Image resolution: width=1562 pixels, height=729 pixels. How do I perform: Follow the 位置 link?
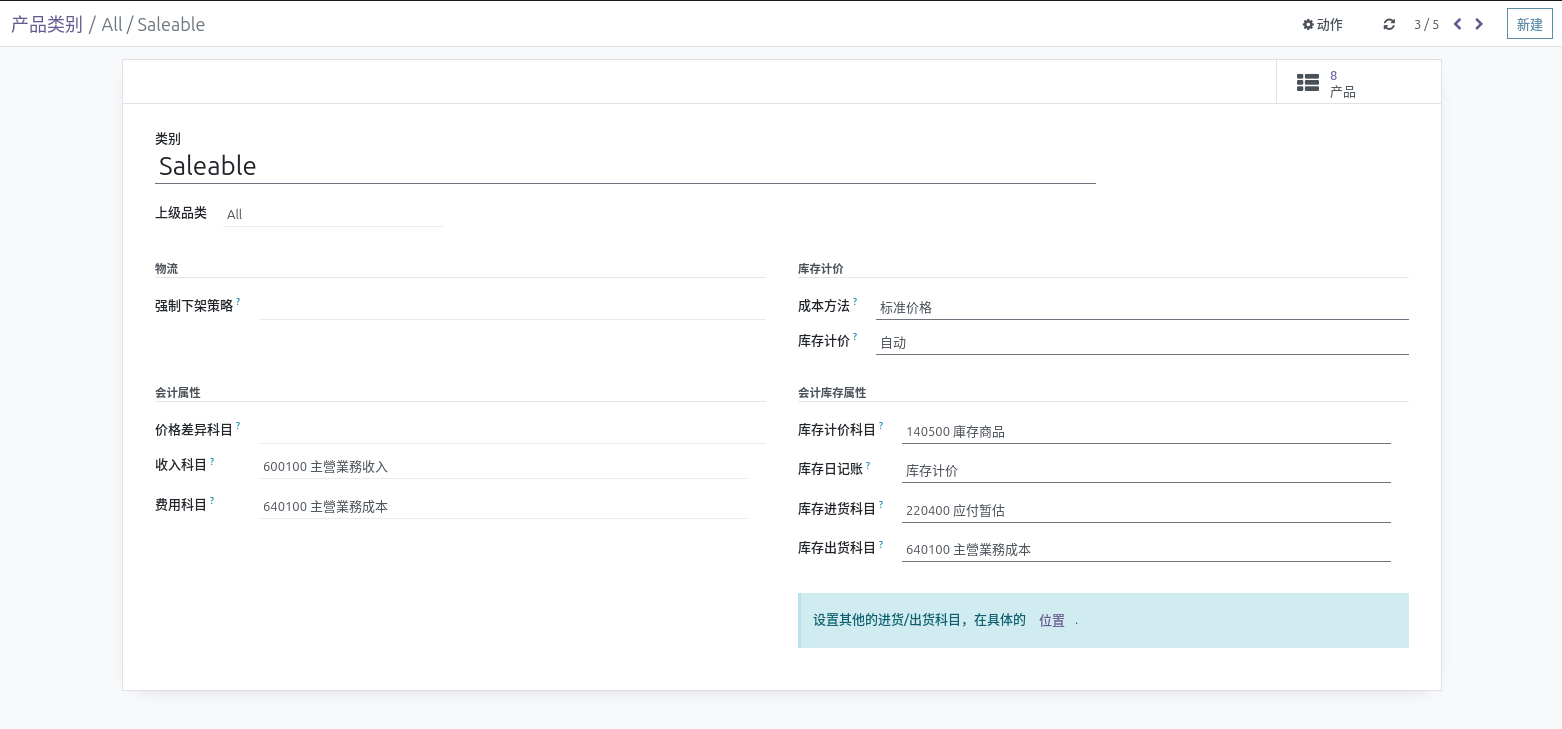click(1052, 620)
